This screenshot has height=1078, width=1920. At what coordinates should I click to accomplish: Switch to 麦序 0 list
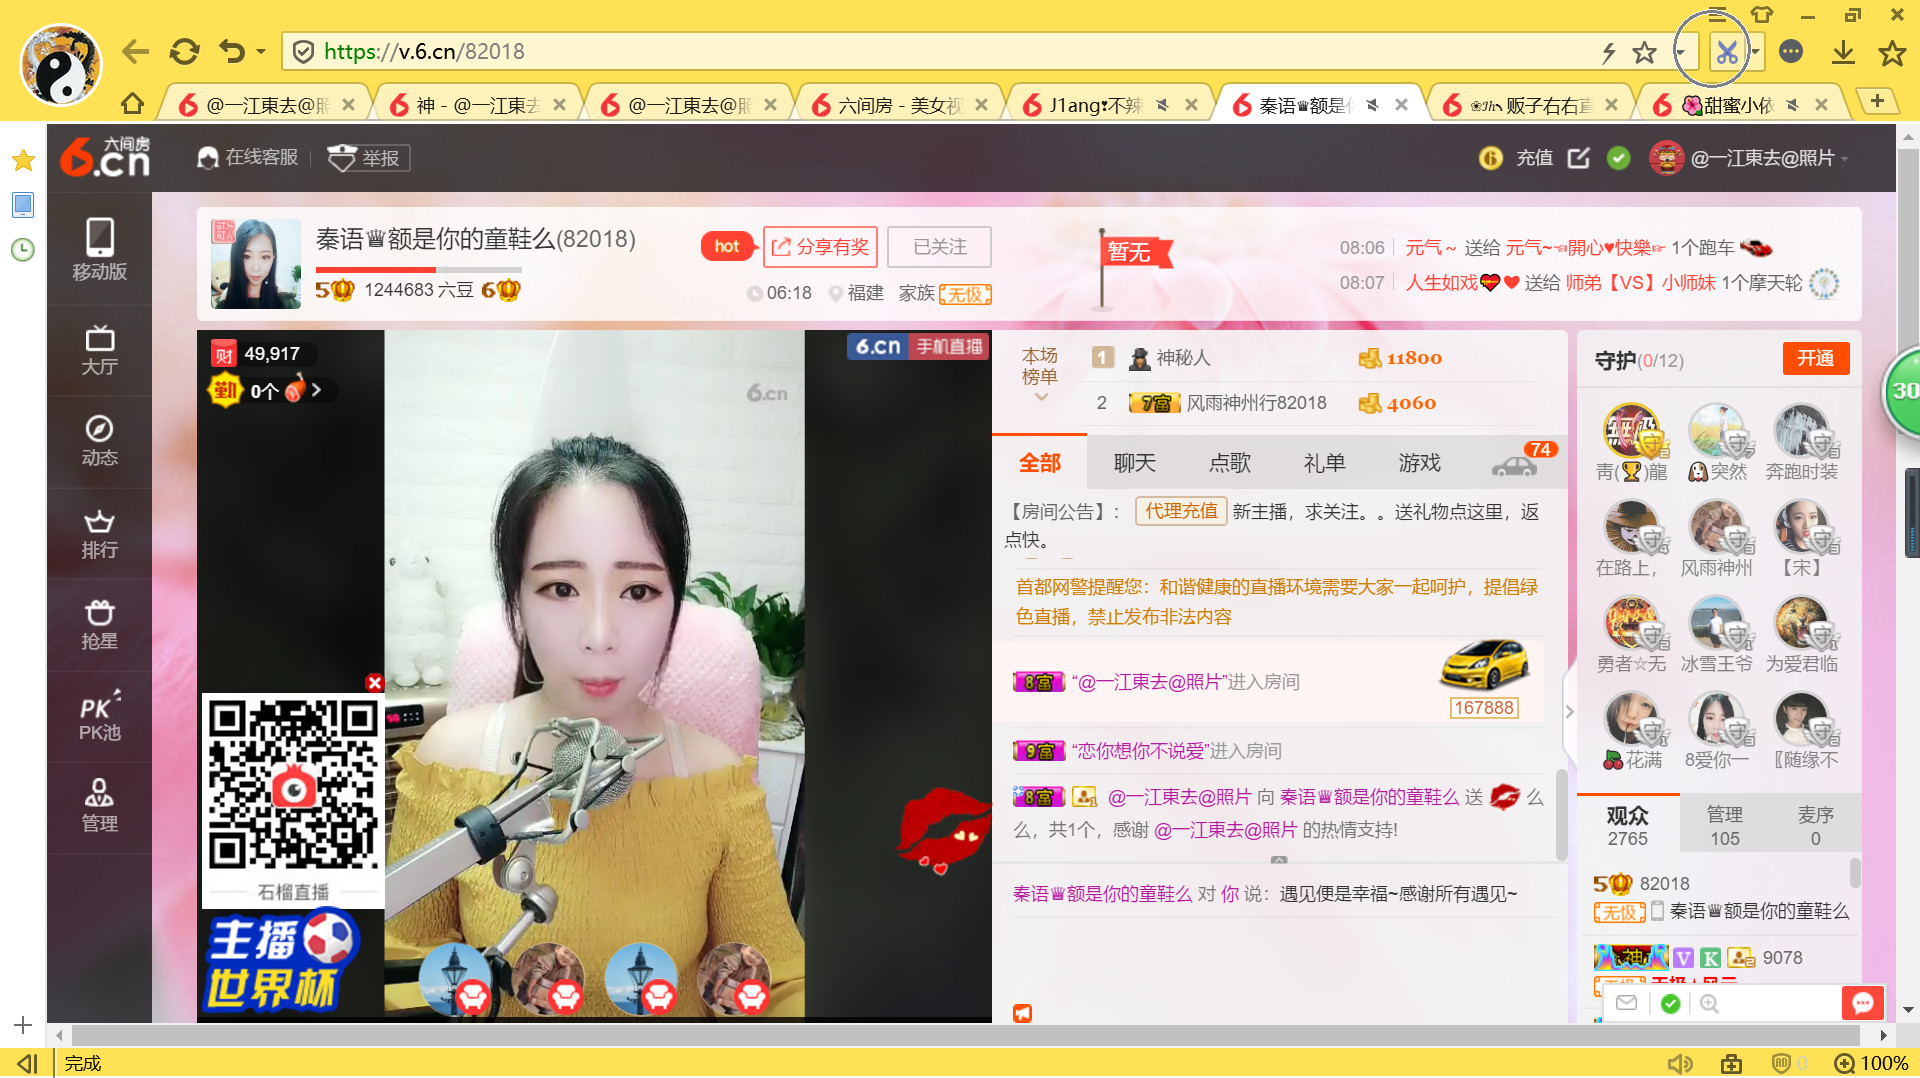tap(1815, 826)
